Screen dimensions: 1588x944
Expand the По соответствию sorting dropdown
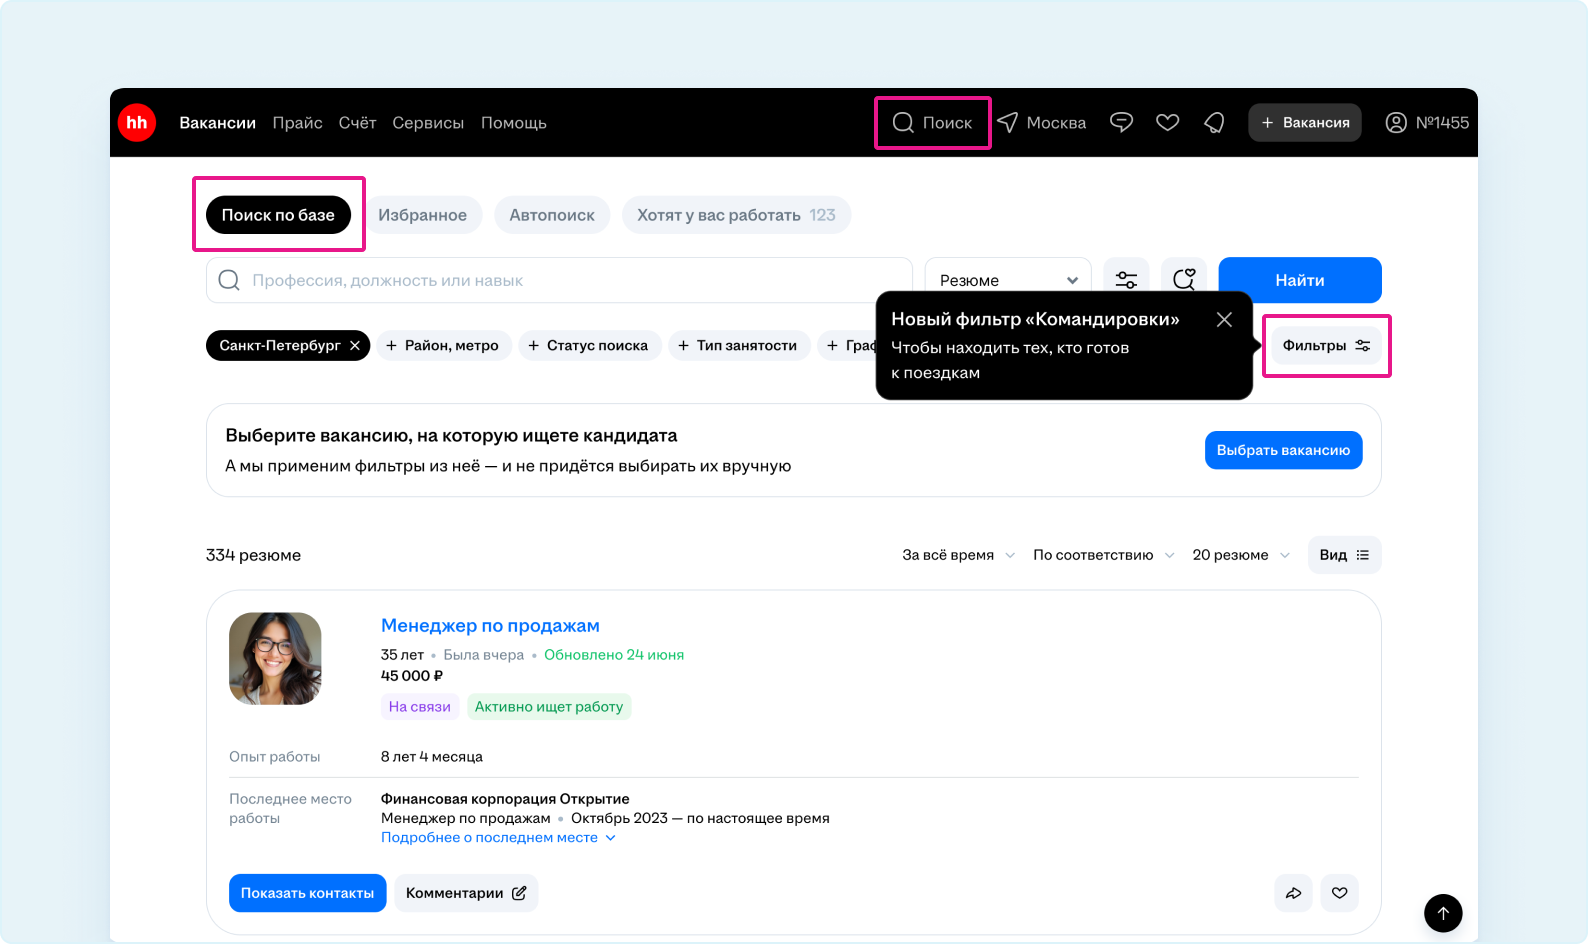pos(1103,555)
